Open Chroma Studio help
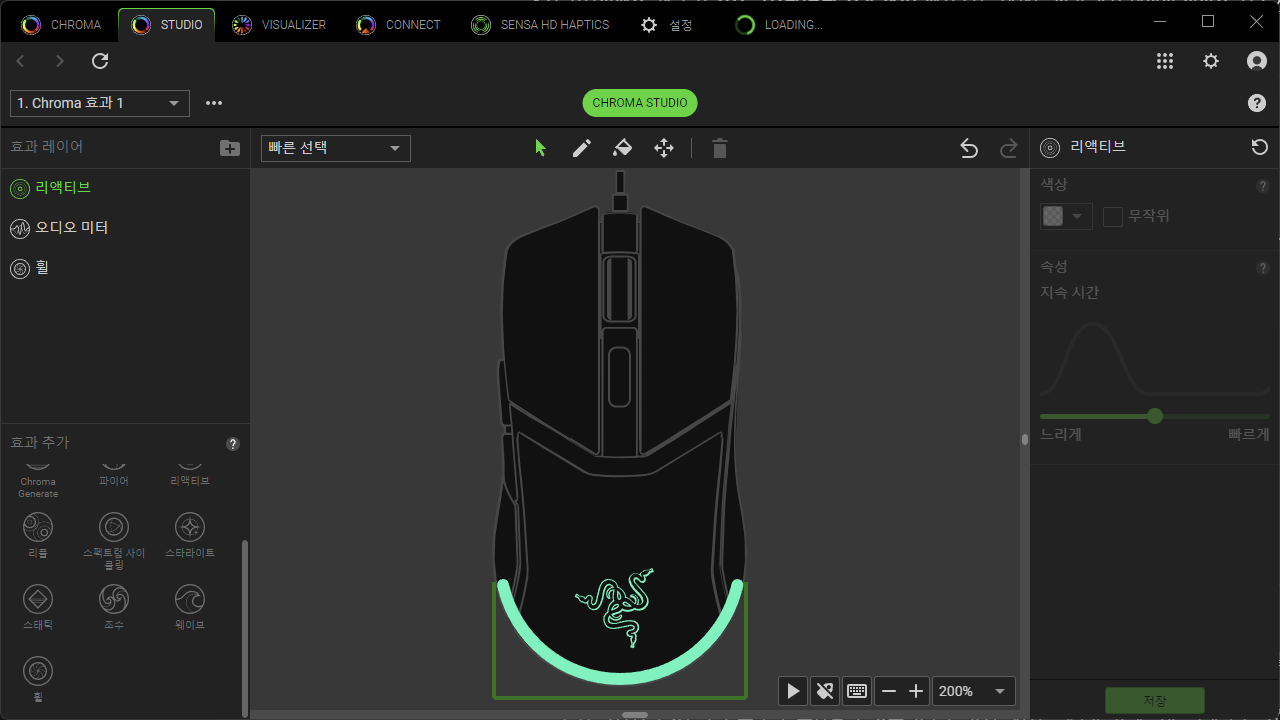 (x=1257, y=103)
